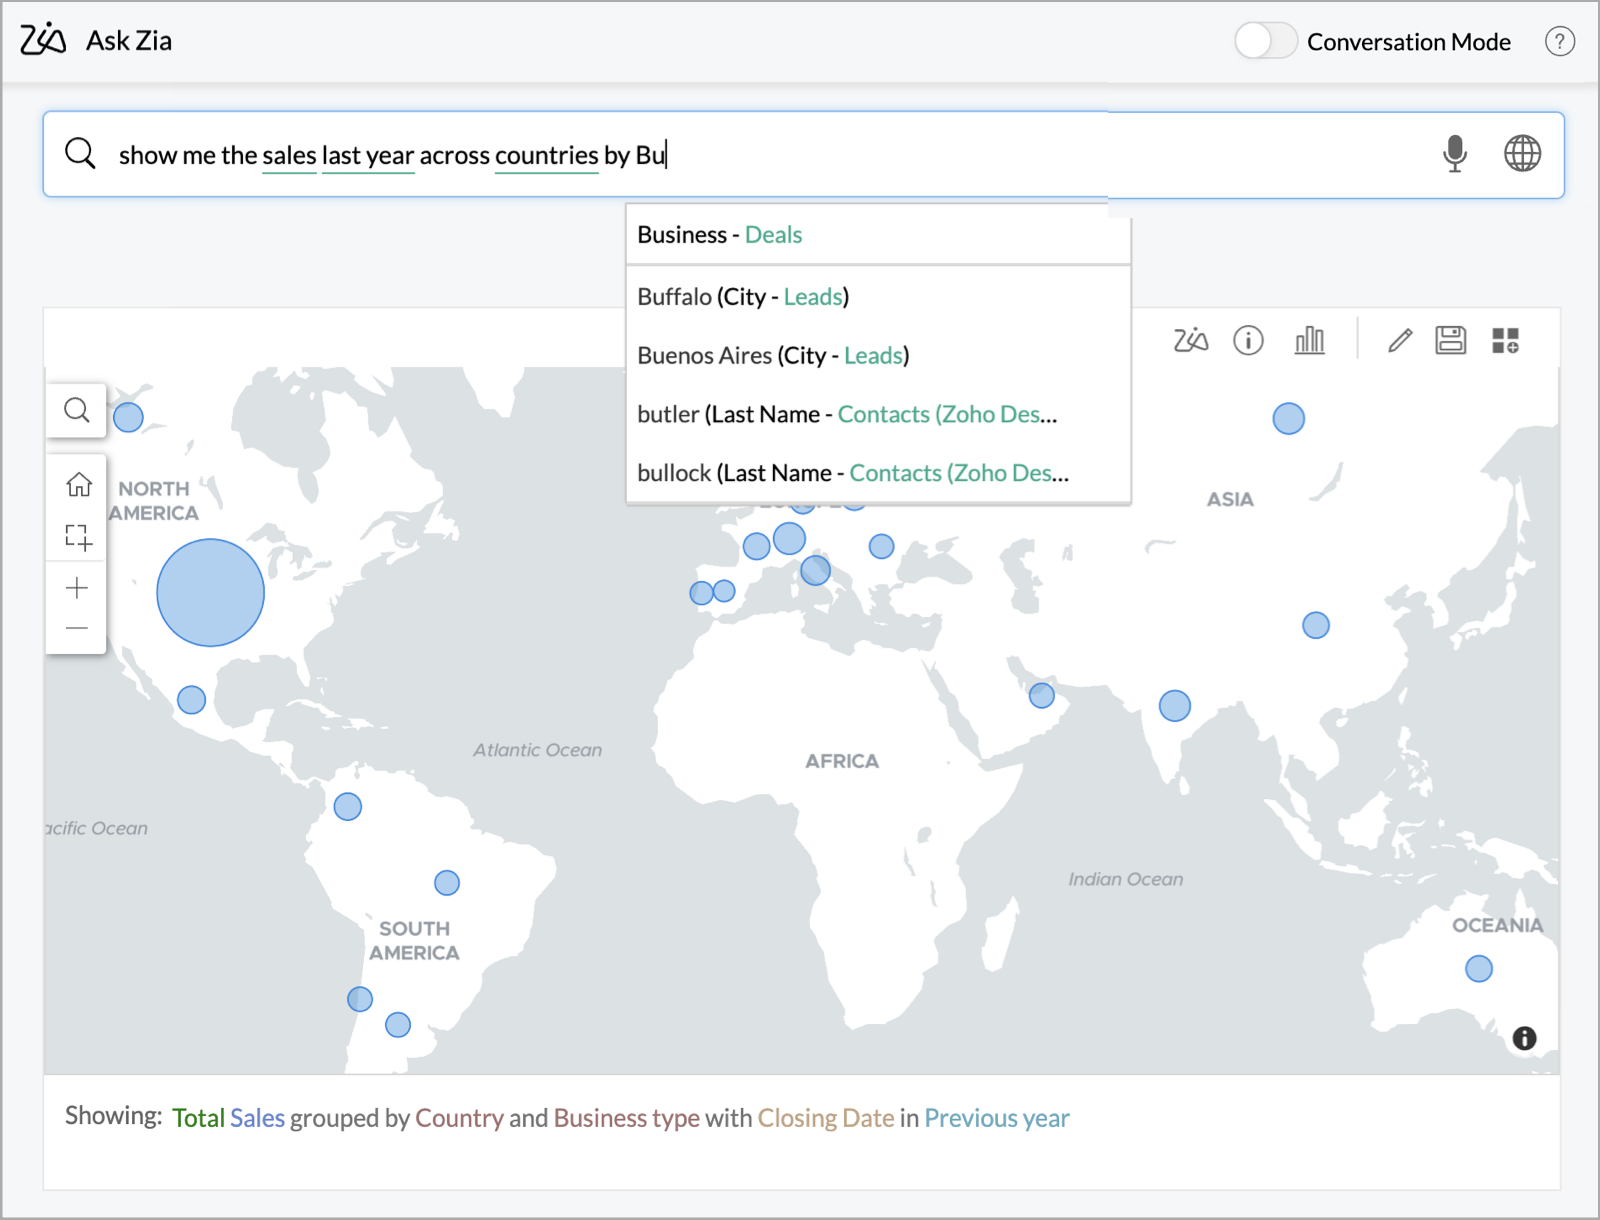Click the large North America bubble

(x=210, y=593)
